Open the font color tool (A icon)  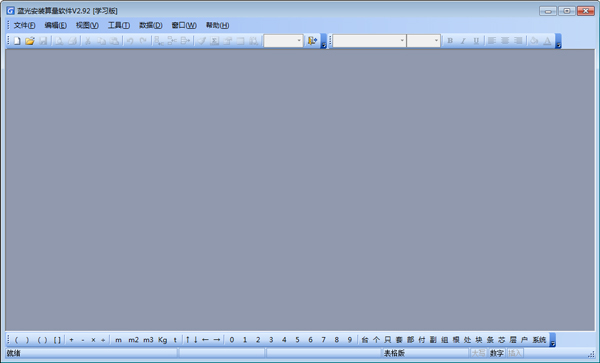(x=547, y=41)
